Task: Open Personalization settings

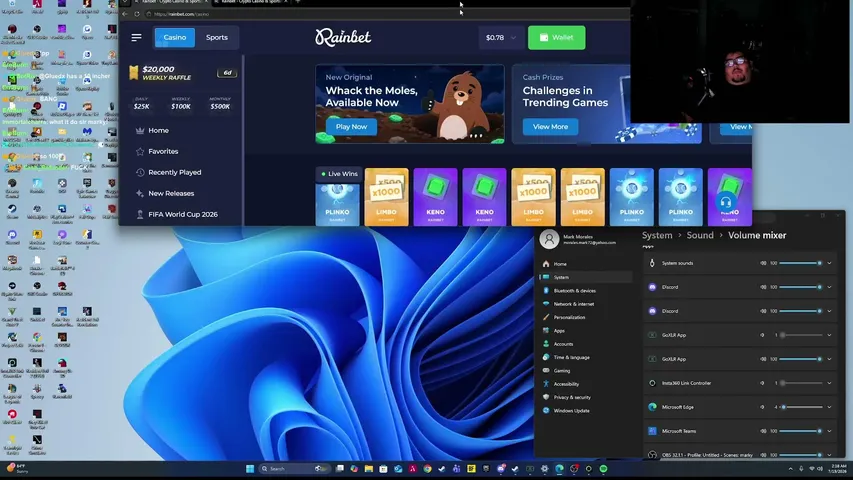Action: 569,317
